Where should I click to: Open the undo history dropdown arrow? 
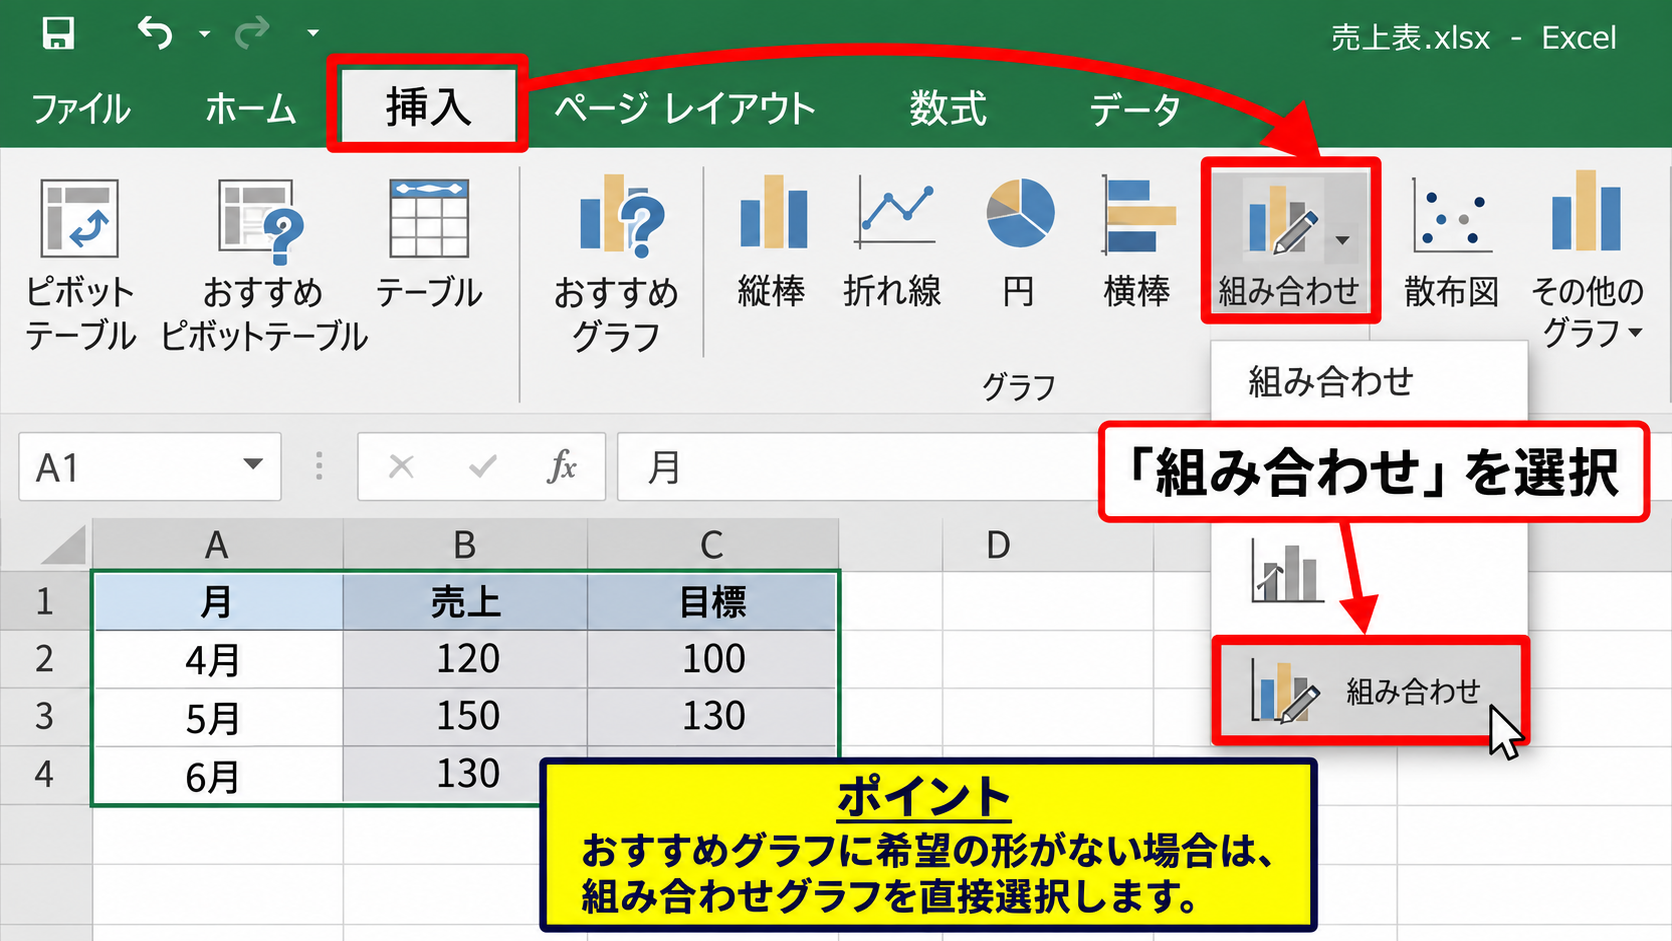click(x=204, y=34)
